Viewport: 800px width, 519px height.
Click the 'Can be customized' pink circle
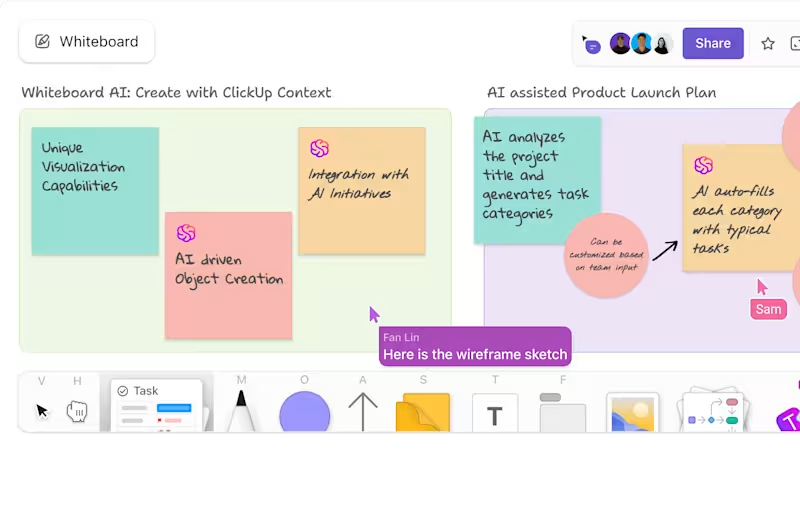pyautogui.click(x=606, y=255)
